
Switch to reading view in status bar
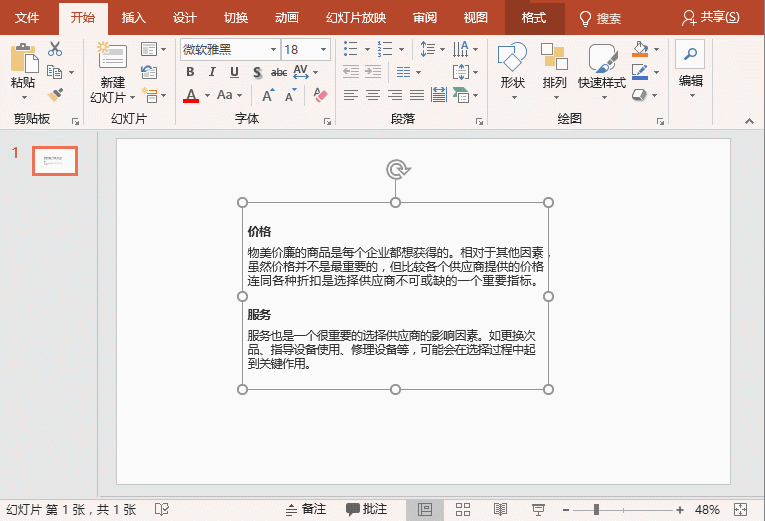point(500,509)
